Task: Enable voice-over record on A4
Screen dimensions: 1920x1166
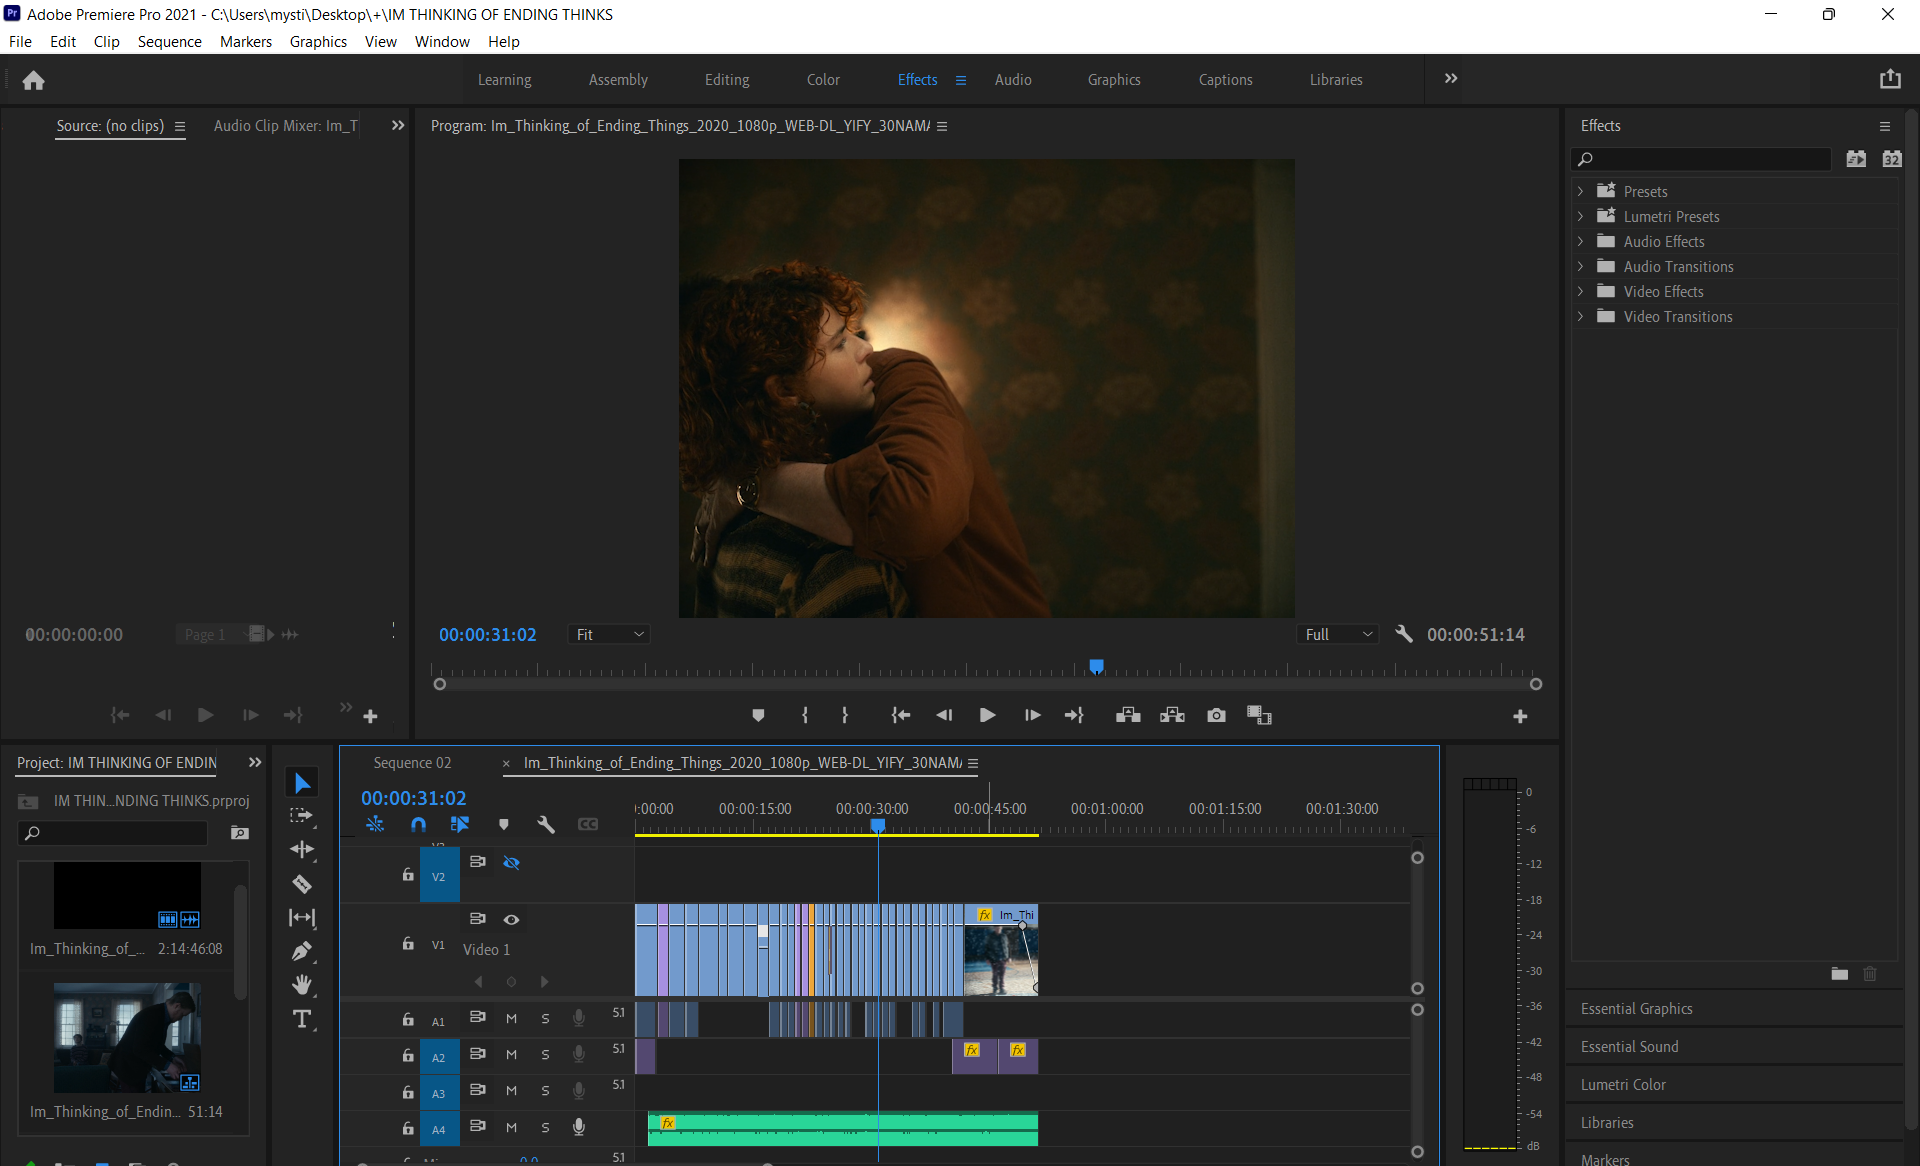Action: pyautogui.click(x=578, y=1127)
